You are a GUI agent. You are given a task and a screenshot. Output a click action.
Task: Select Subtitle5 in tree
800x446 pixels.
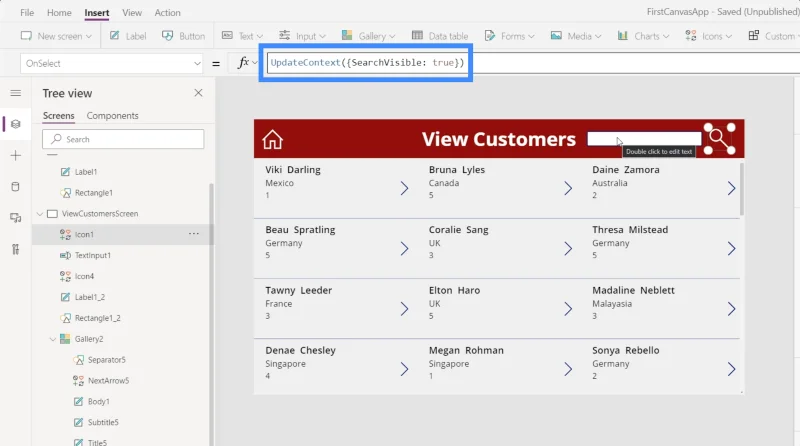(x=103, y=423)
